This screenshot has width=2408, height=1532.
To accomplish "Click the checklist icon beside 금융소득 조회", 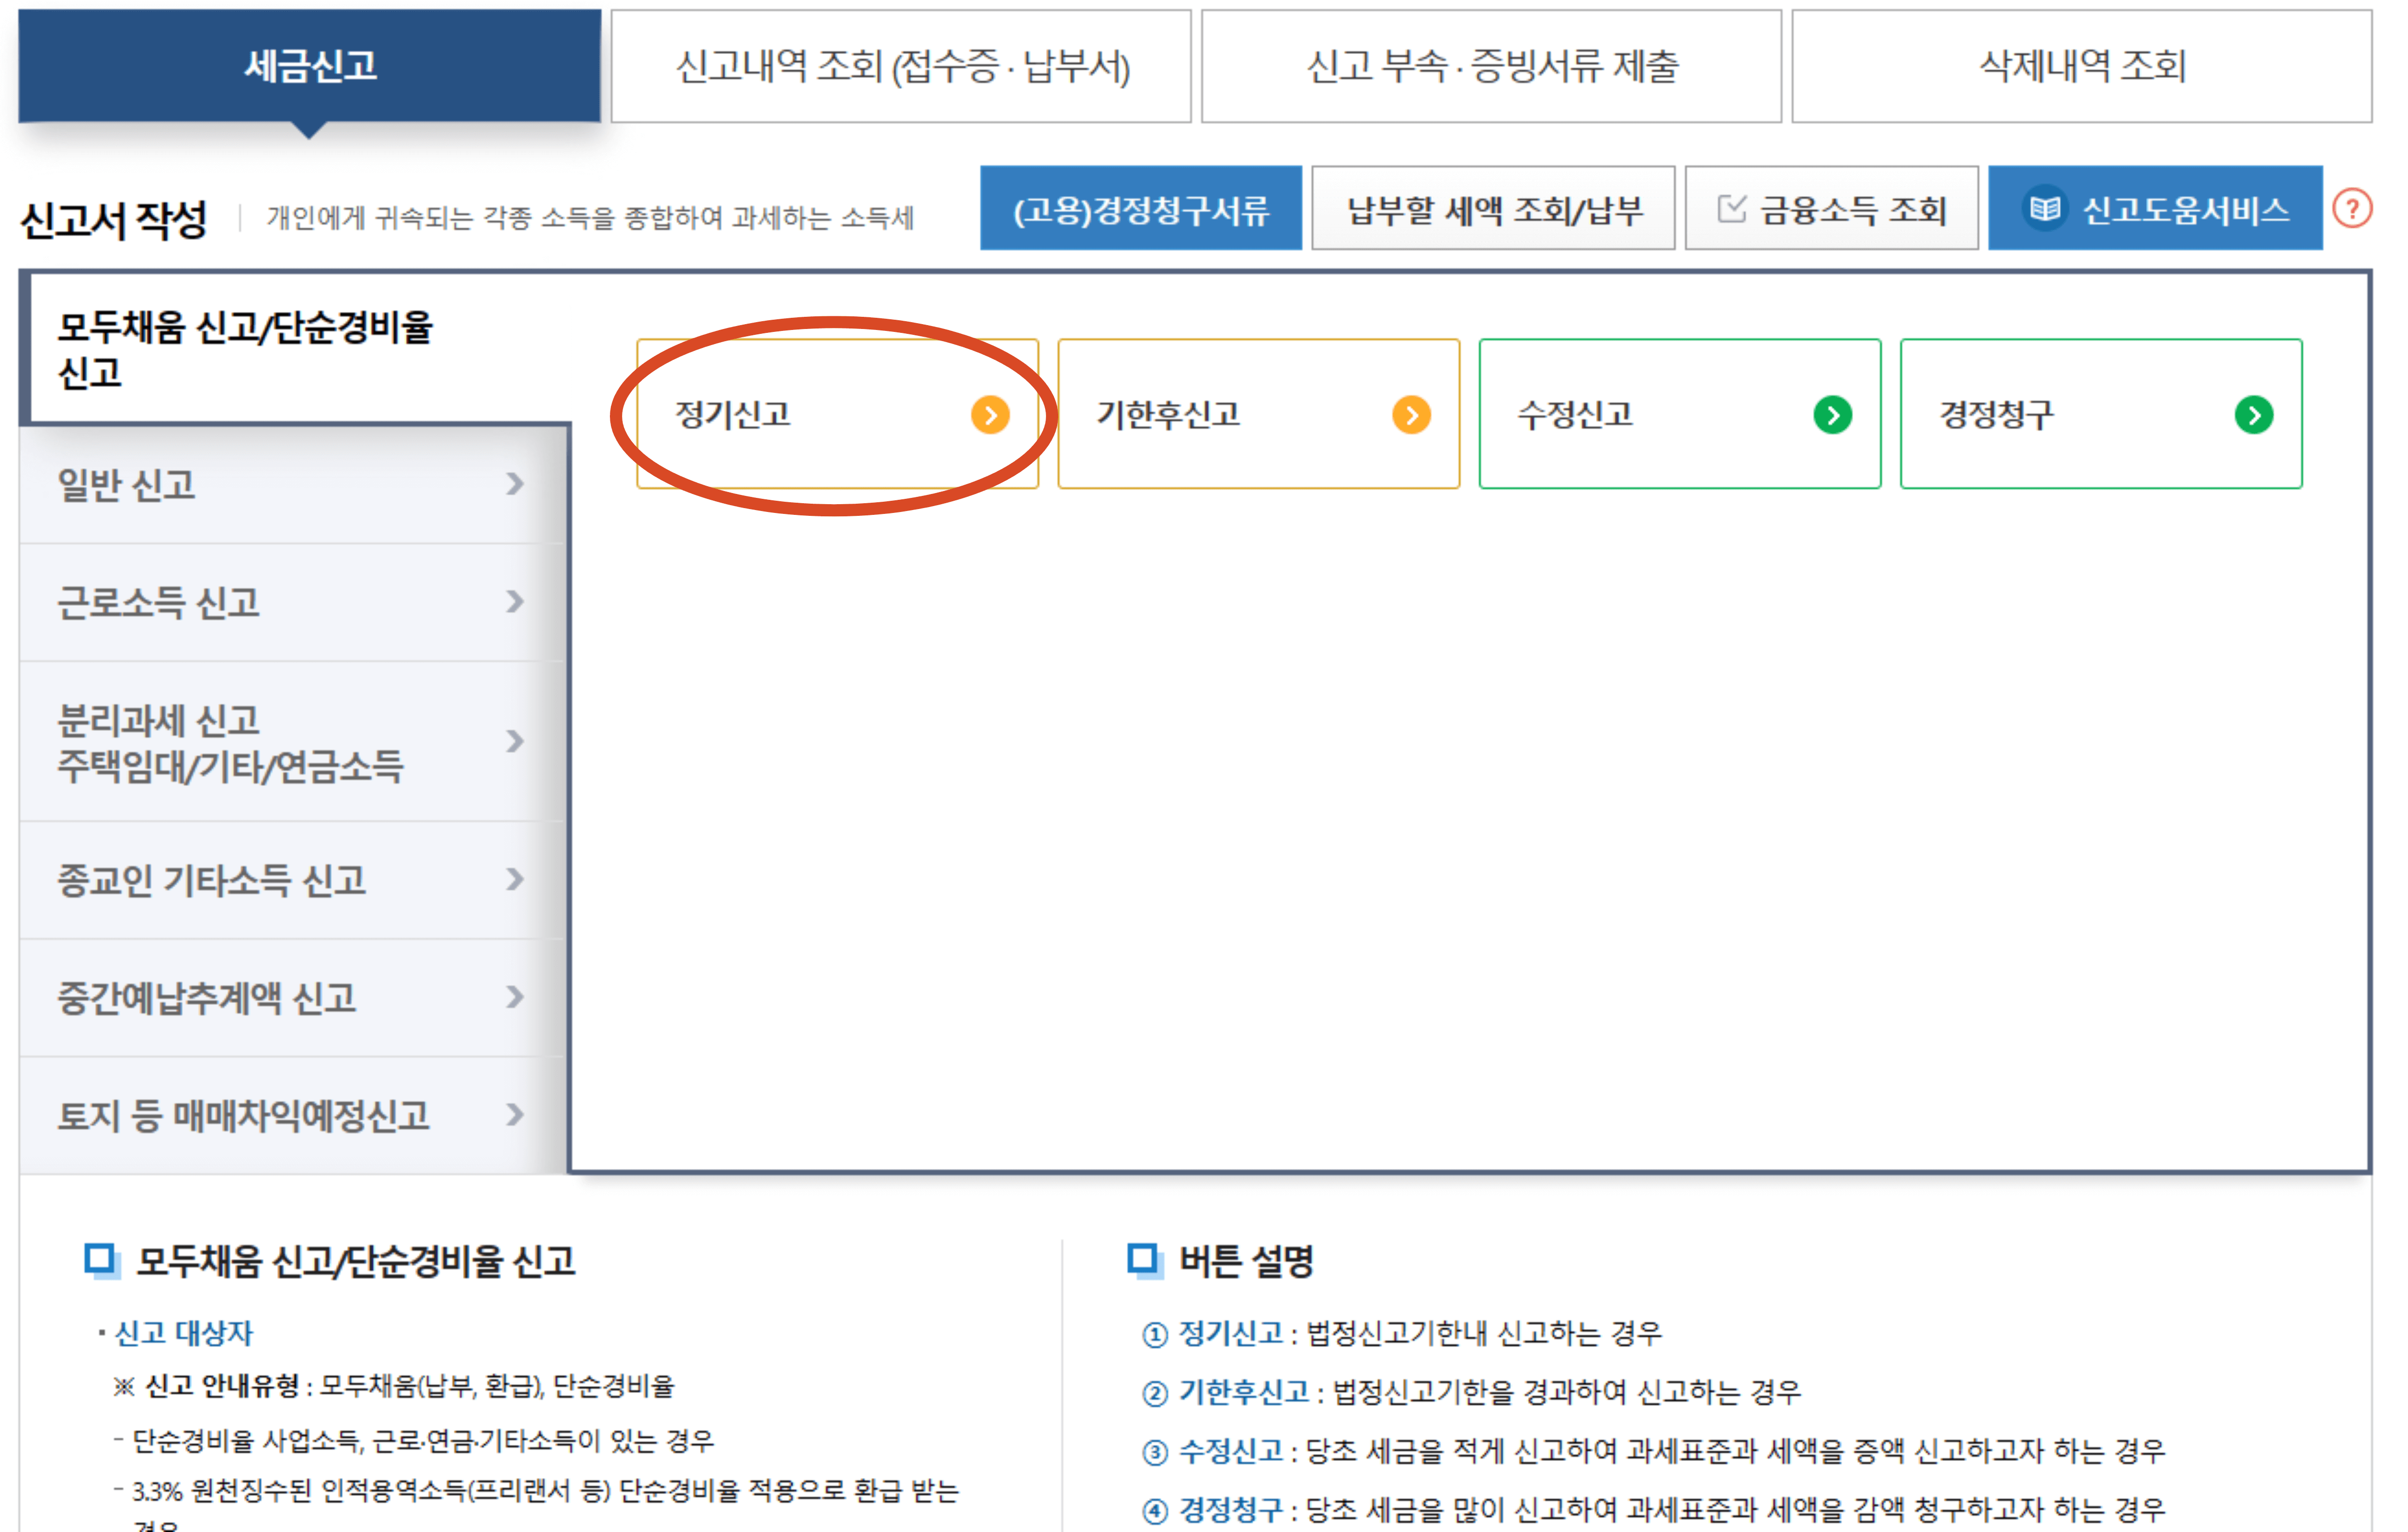I will (1732, 207).
